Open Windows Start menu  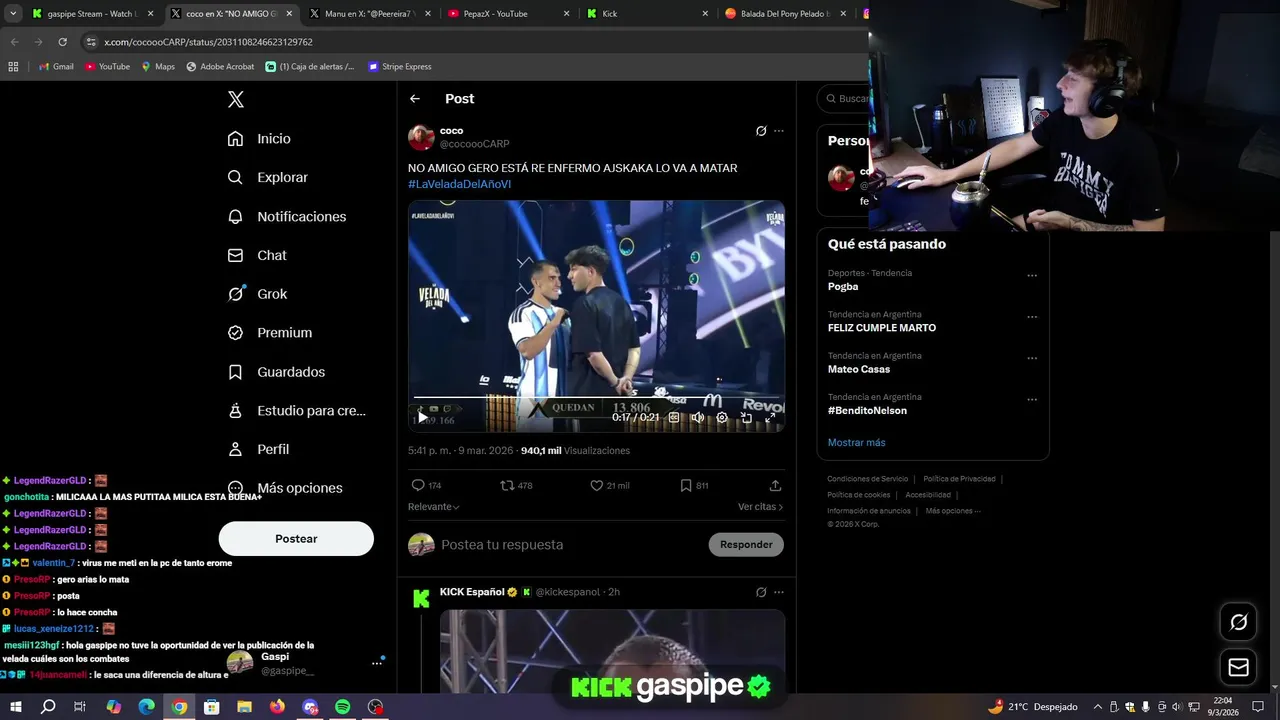click(x=15, y=707)
